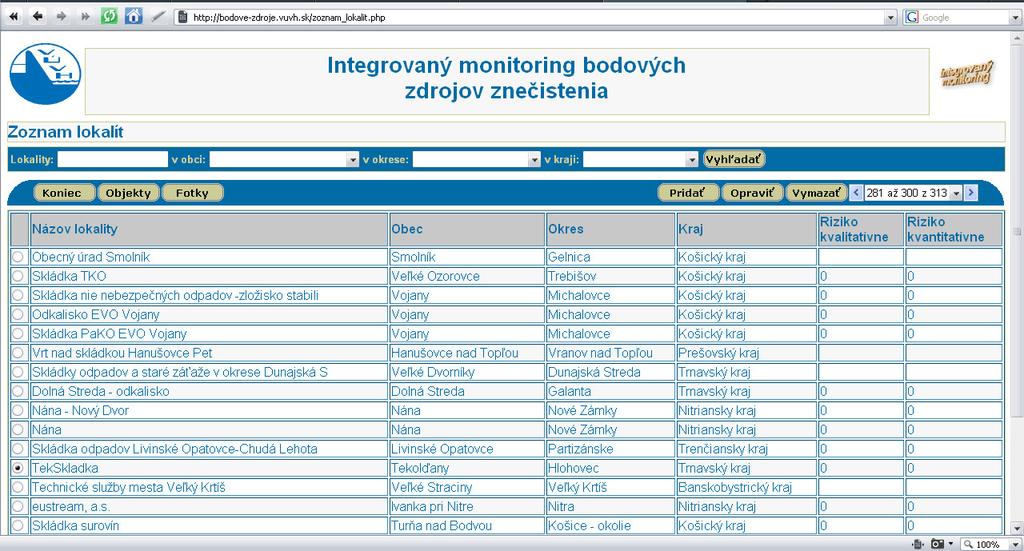Viewport: 1024px width, 551px height.
Task: Click 'Technické služby mesta Veľký Krtíš' cell
Action: pyautogui.click(x=209, y=488)
